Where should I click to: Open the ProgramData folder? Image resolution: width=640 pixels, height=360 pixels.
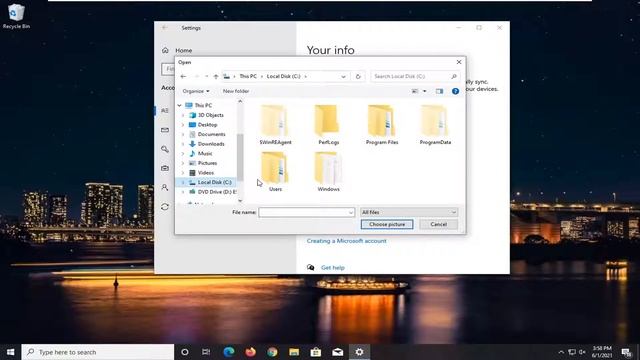pyautogui.click(x=435, y=124)
